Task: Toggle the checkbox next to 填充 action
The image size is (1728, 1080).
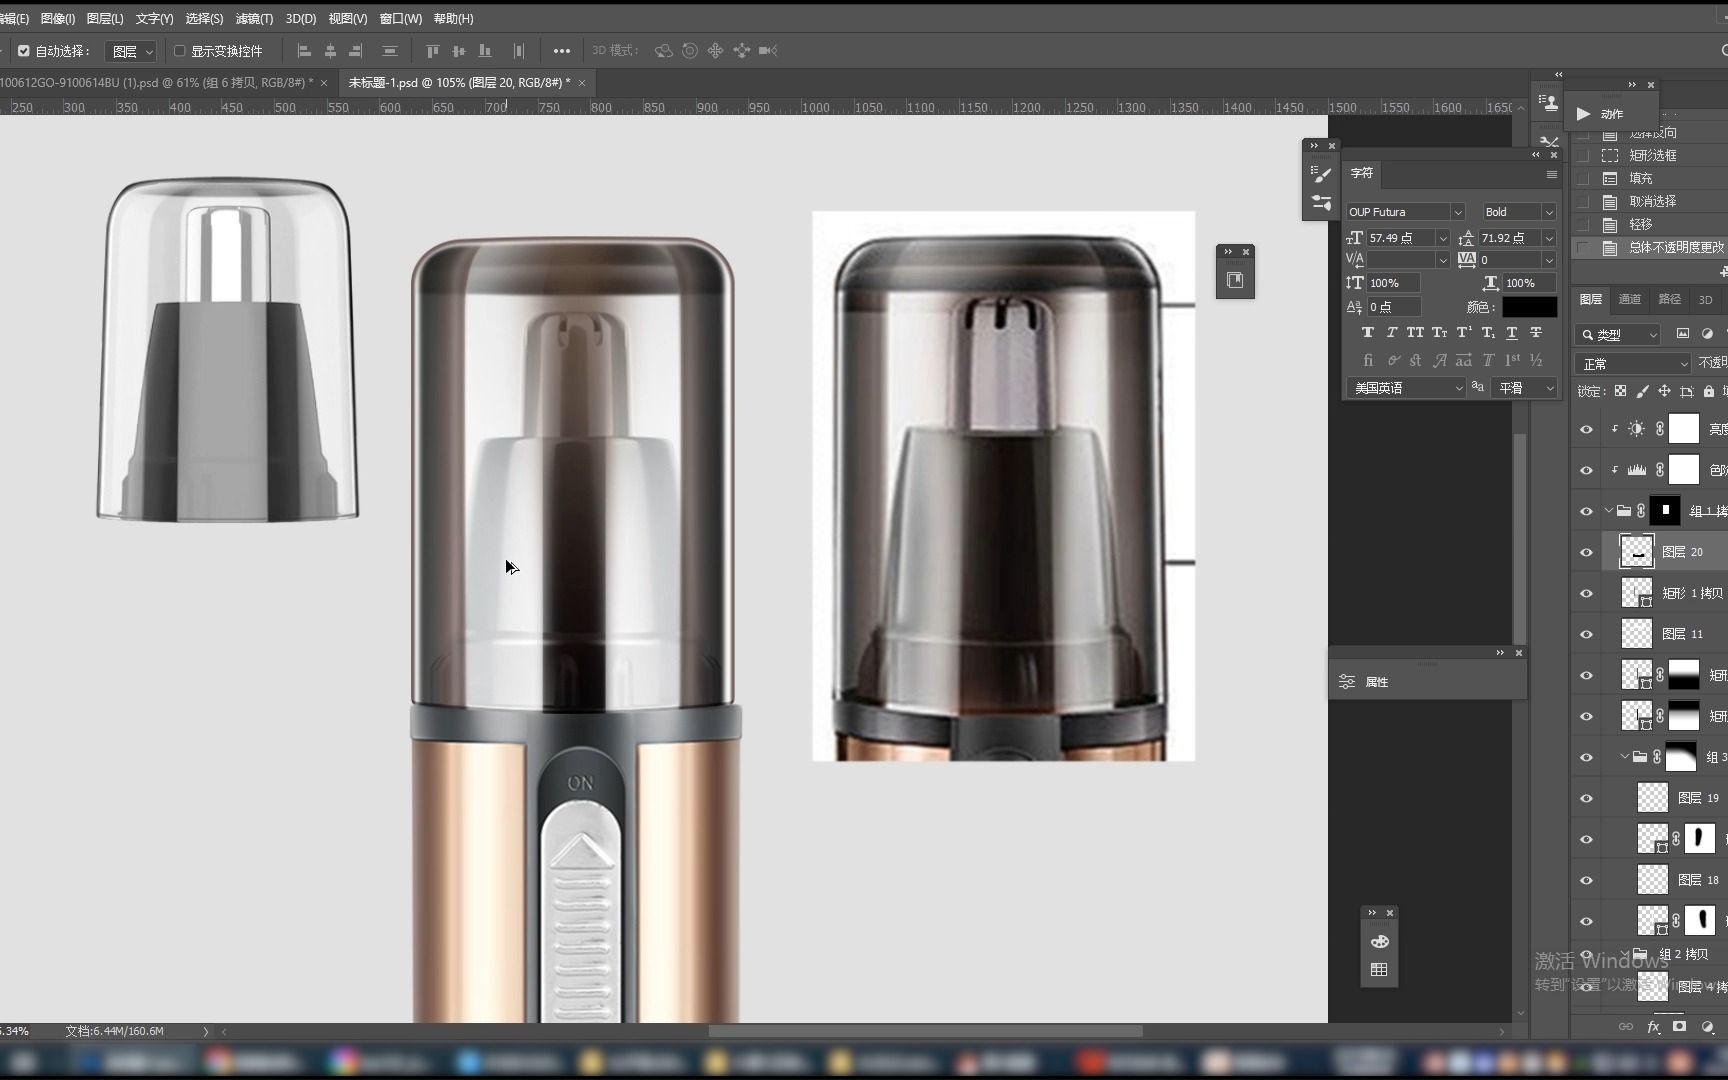Action: (x=1583, y=178)
